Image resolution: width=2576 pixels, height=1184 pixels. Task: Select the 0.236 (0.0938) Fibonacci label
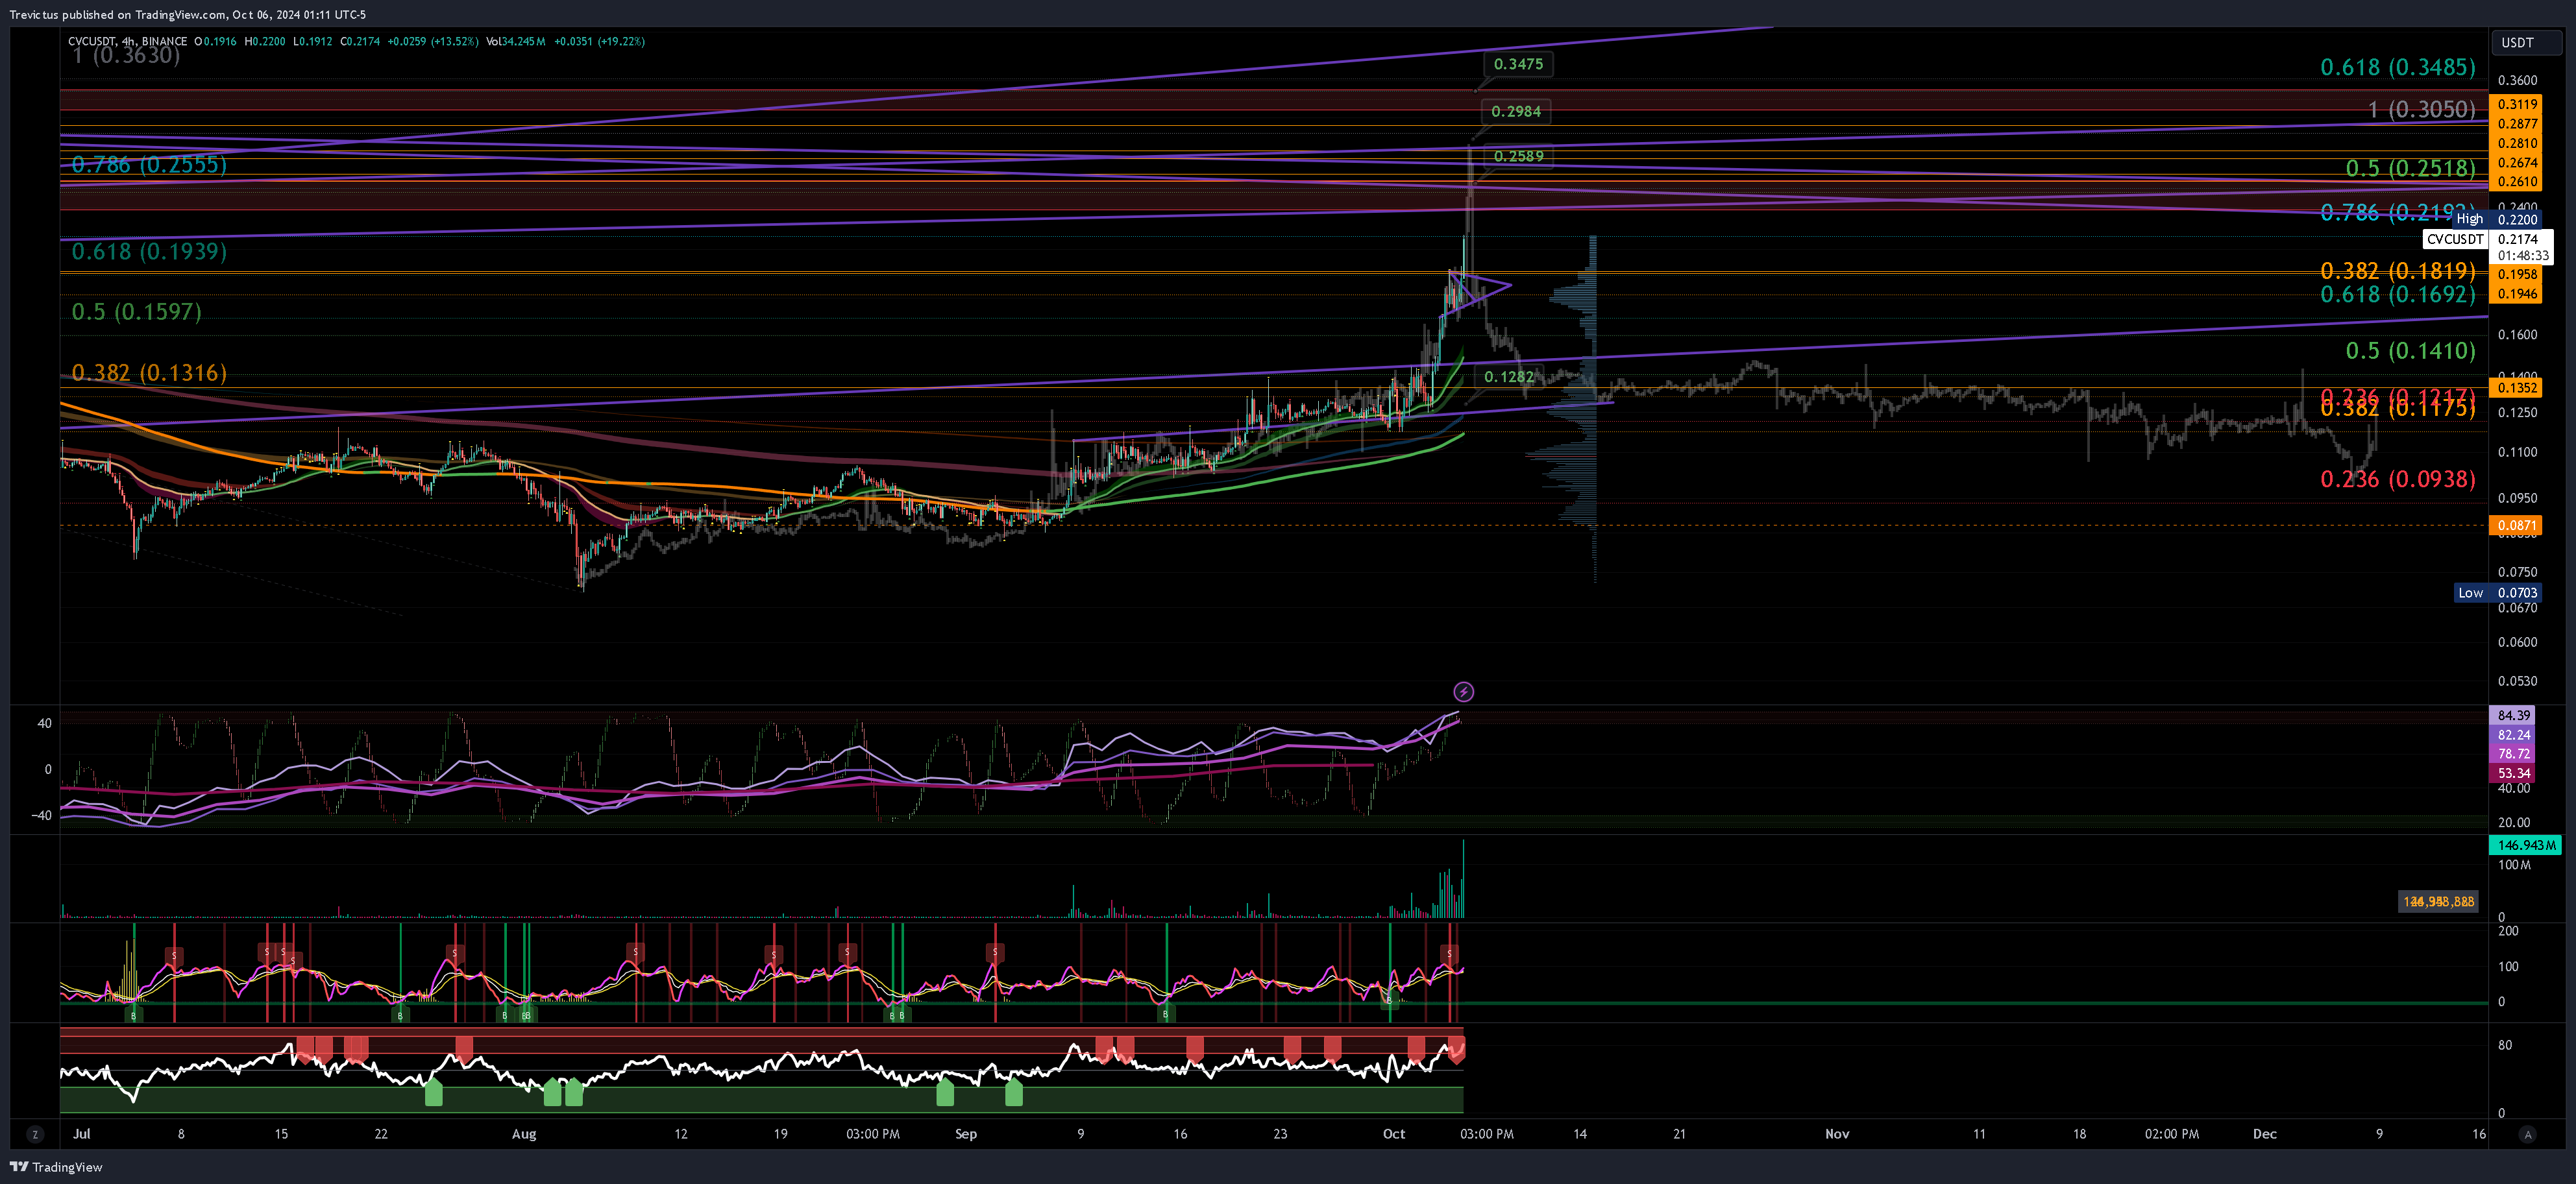tap(2398, 479)
